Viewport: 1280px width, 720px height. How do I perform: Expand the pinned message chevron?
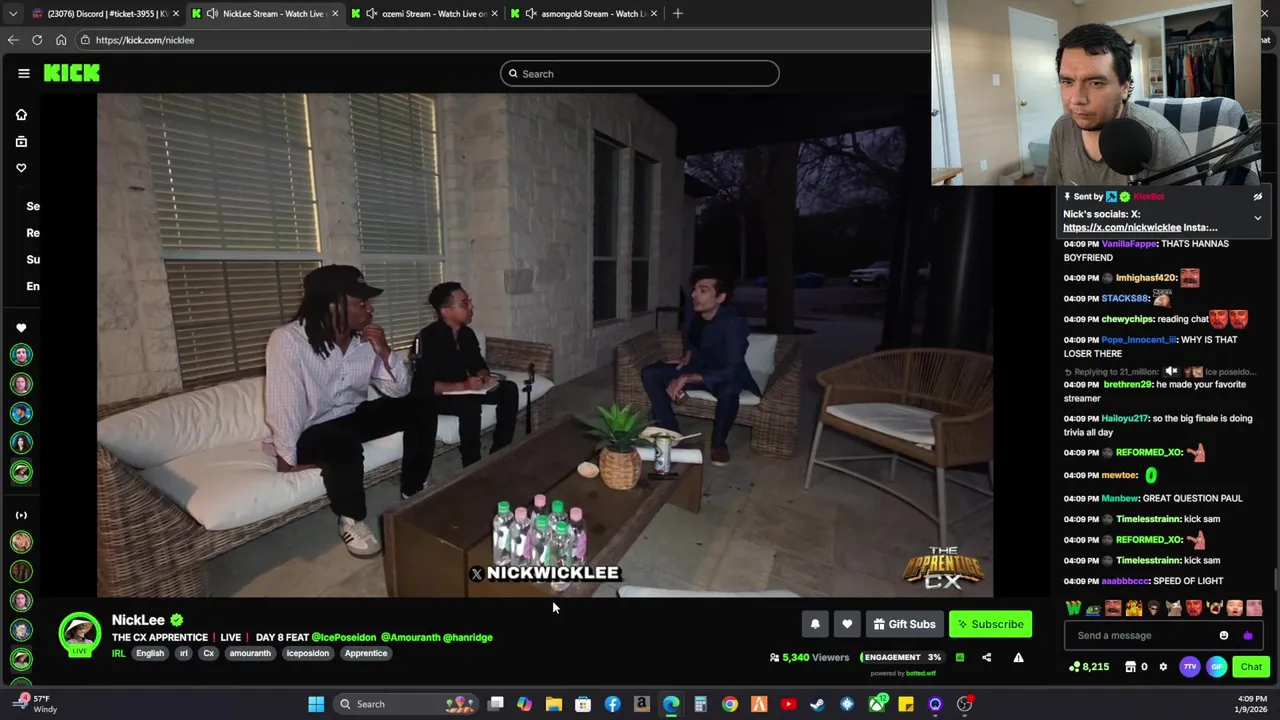click(x=1257, y=218)
